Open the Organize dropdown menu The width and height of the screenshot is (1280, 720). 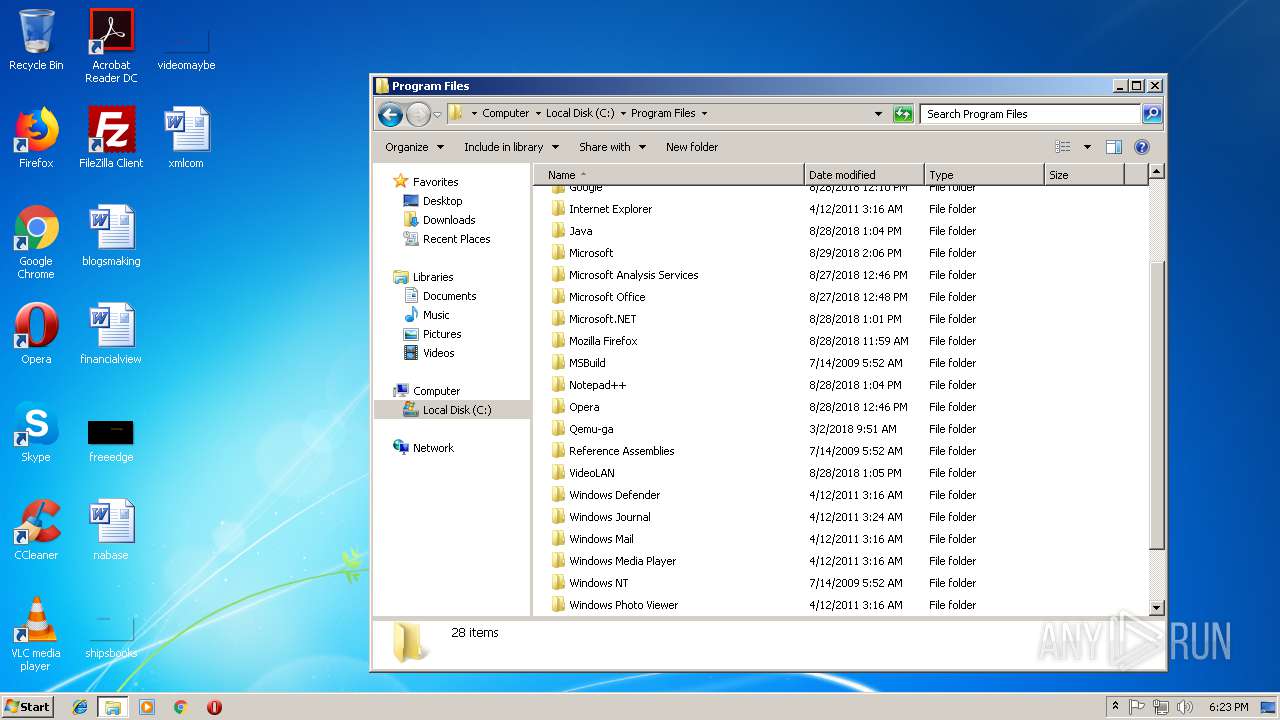[x=414, y=147]
